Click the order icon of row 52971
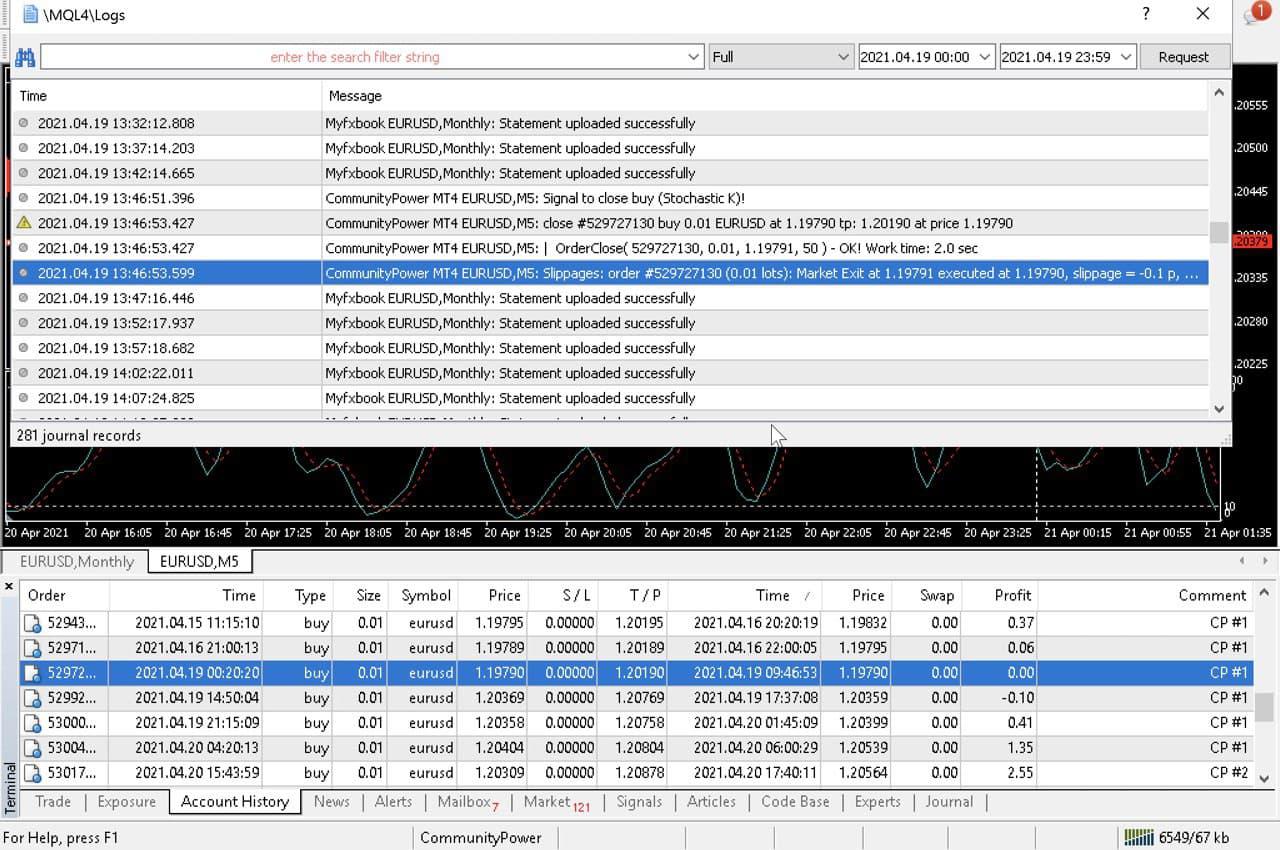The image size is (1280, 850). click(x=33, y=648)
